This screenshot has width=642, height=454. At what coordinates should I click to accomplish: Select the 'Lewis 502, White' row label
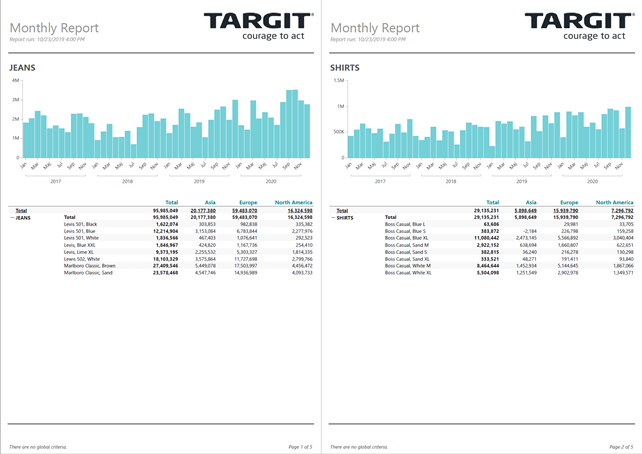[81, 259]
